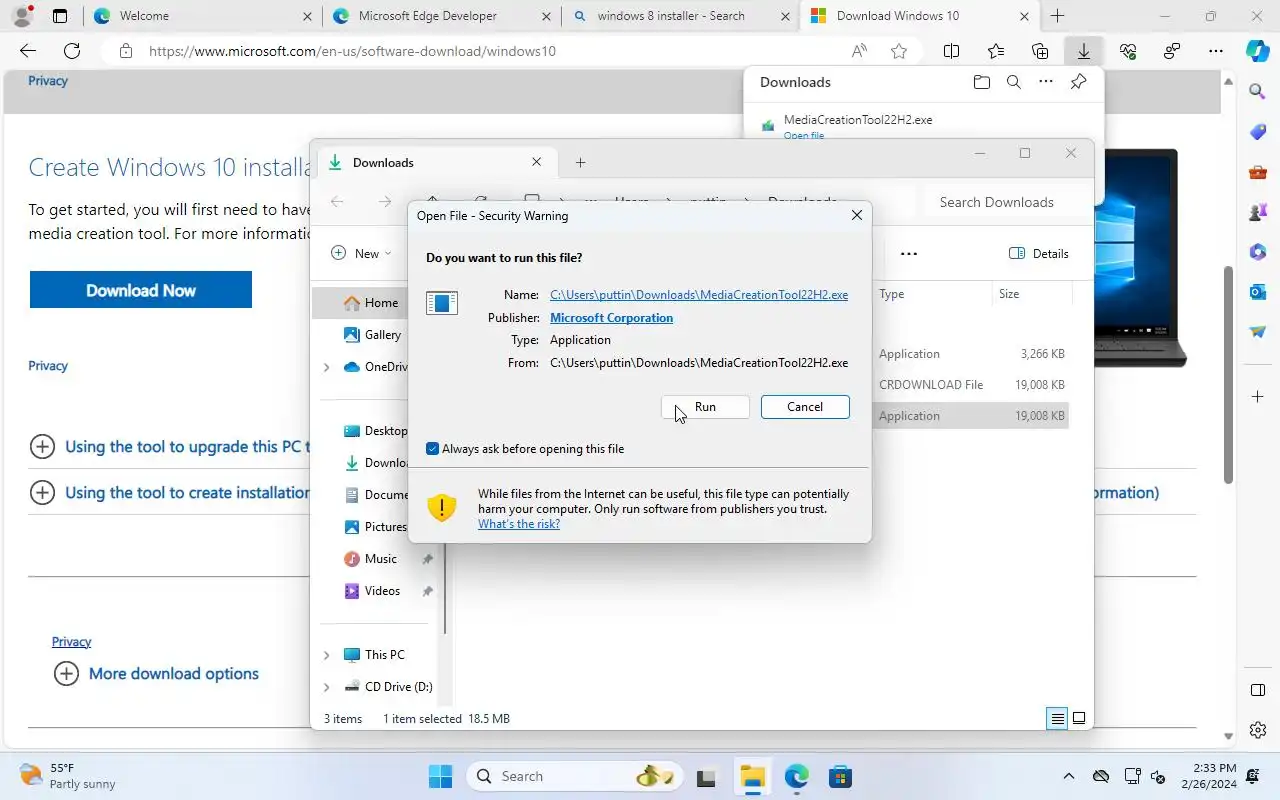
Task: Open Videos in File Explorer sidebar
Action: point(380,591)
